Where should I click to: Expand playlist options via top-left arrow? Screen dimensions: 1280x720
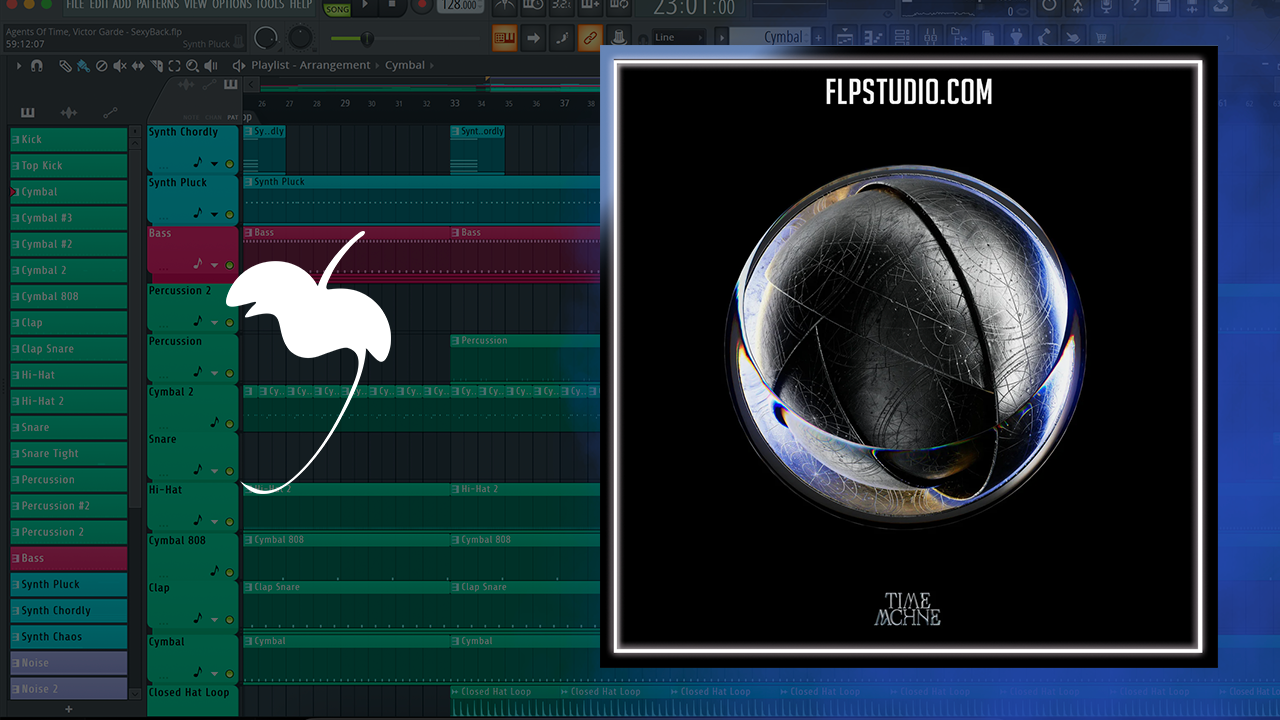18,66
